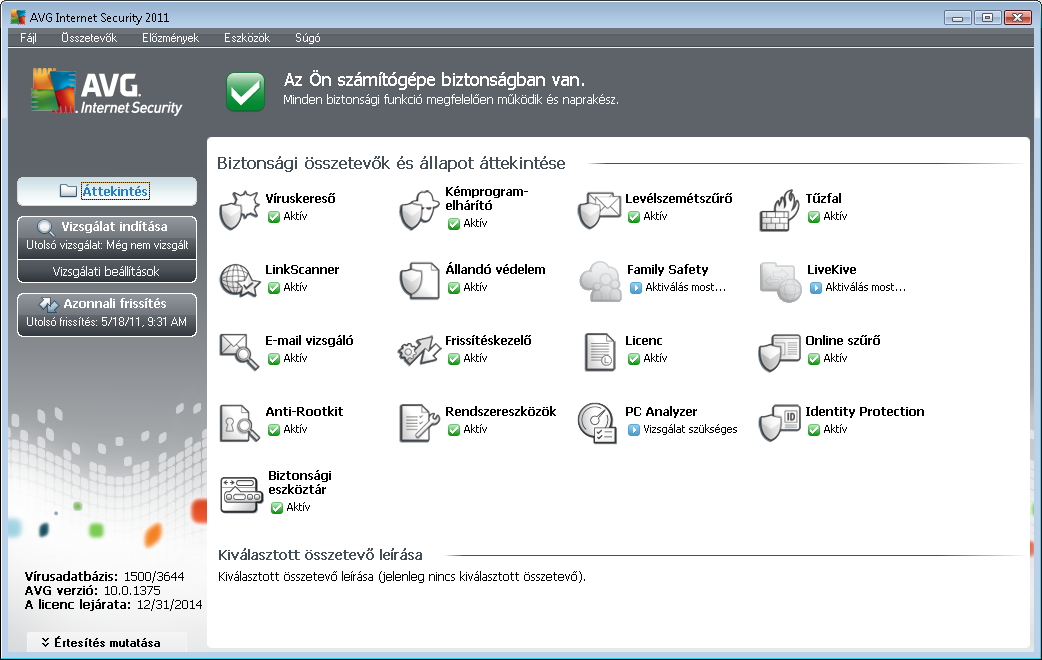The height and width of the screenshot is (660, 1042).
Task: Open the Biztonsági eszköztár toolbar icon
Action: tap(241, 494)
